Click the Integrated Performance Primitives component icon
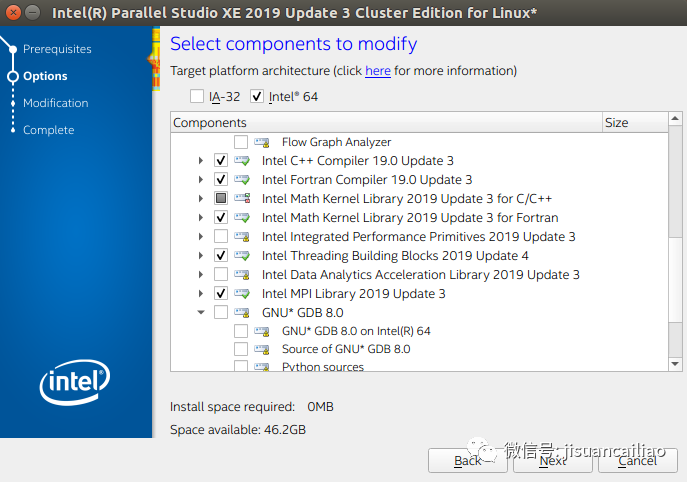Screen dimensions: 687x482 pyautogui.click(x=242, y=237)
